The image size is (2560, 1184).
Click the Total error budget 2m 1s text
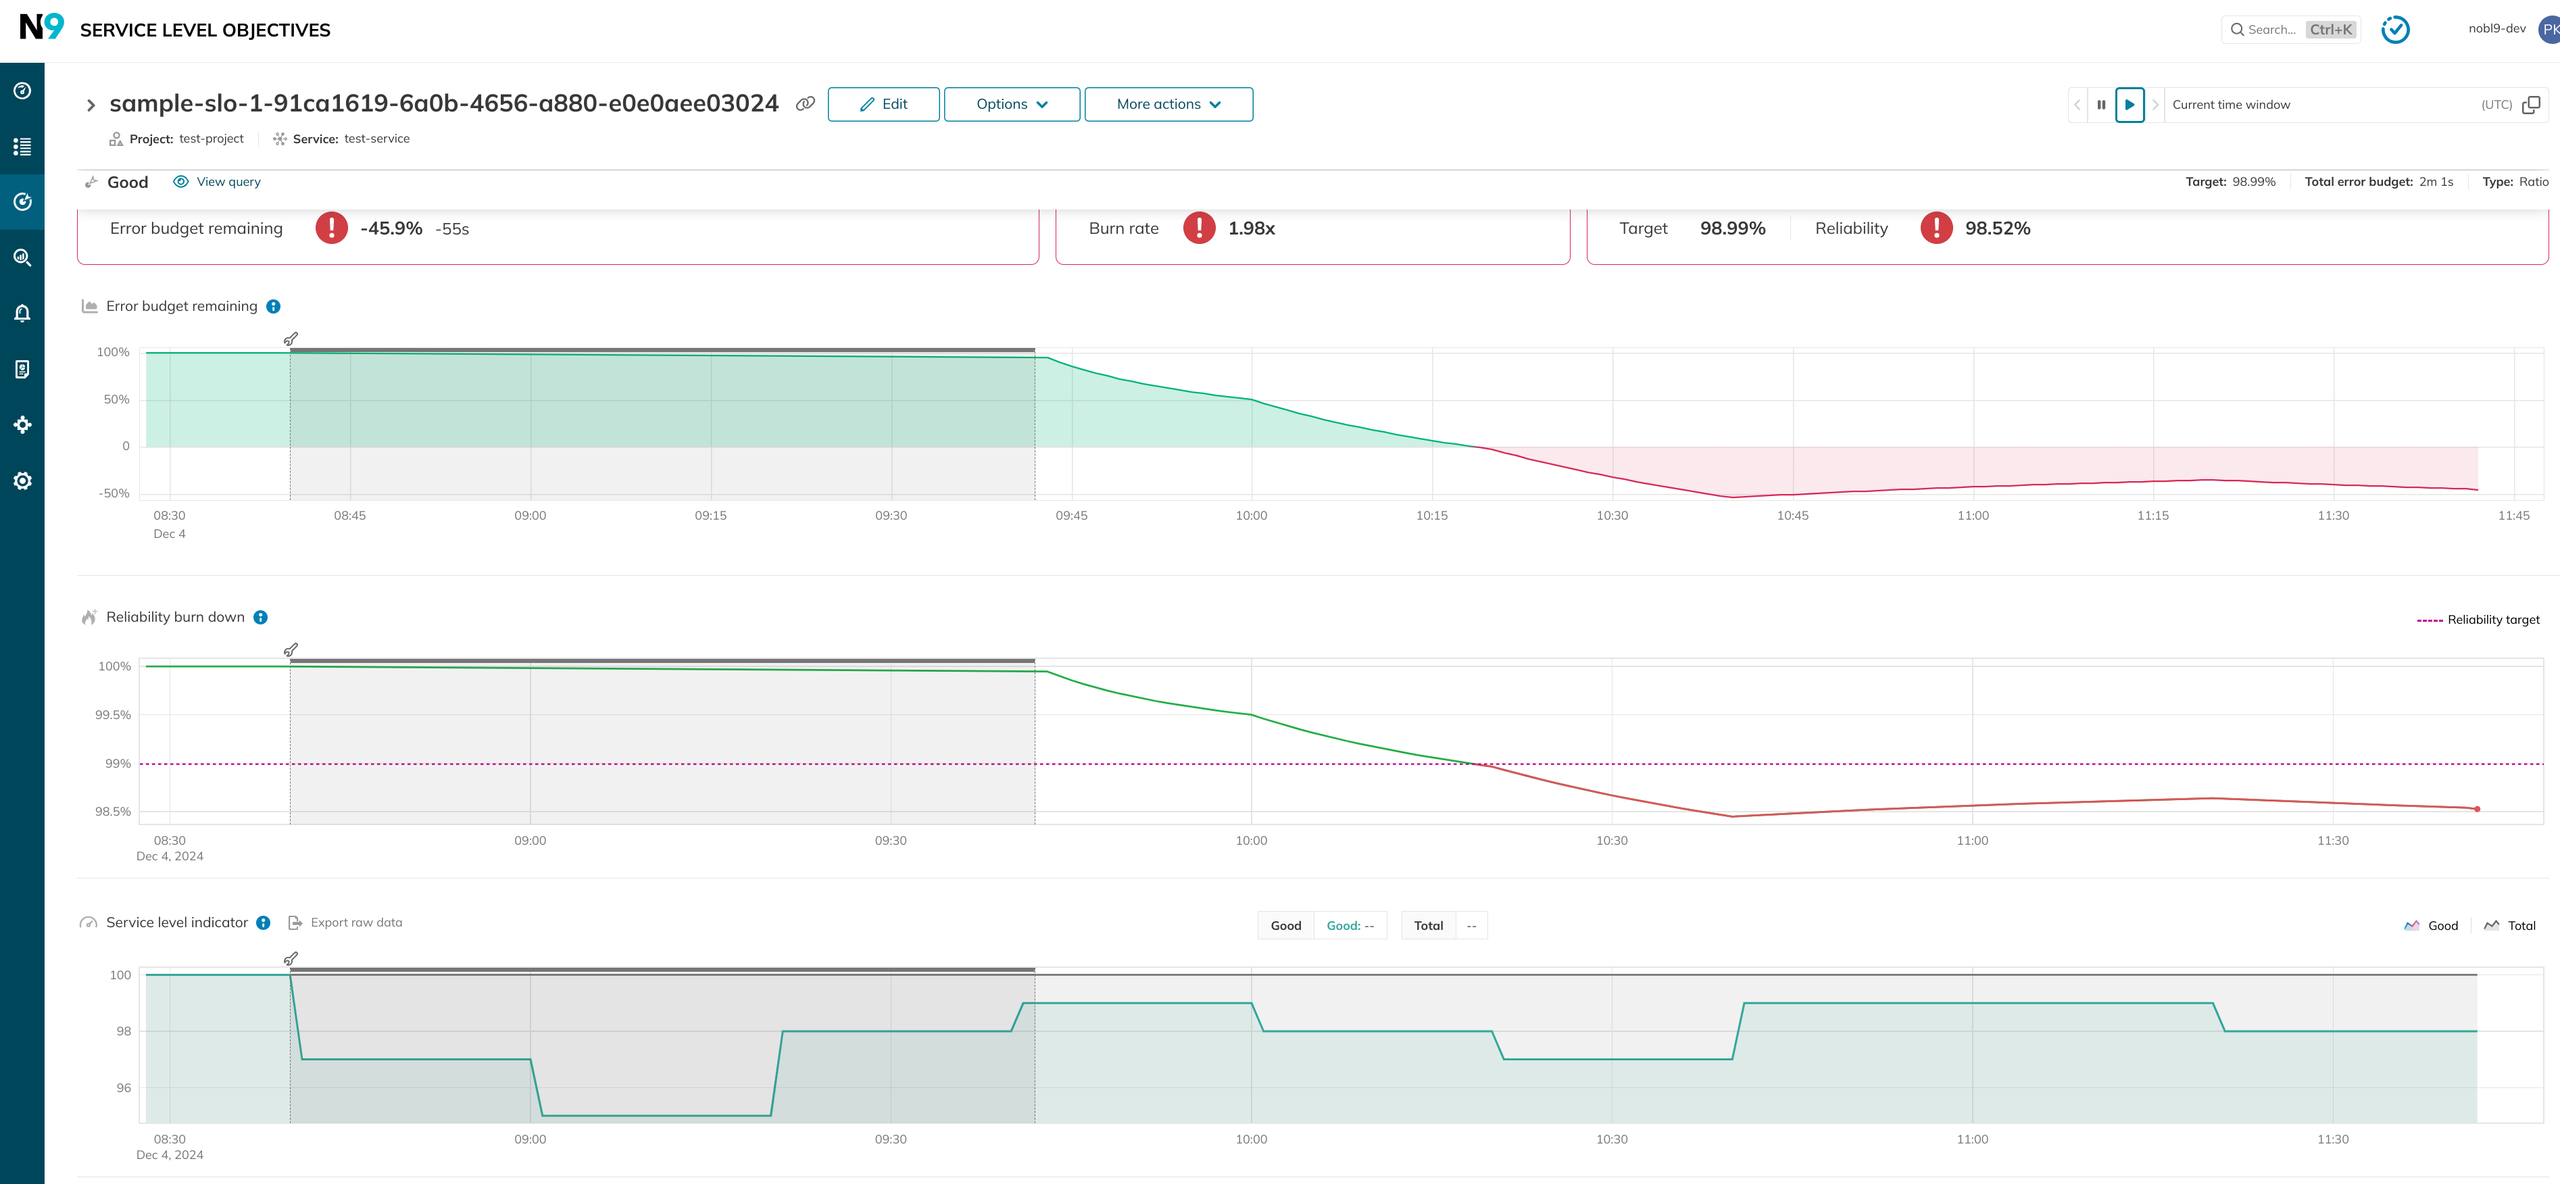pyautogui.click(x=2378, y=182)
